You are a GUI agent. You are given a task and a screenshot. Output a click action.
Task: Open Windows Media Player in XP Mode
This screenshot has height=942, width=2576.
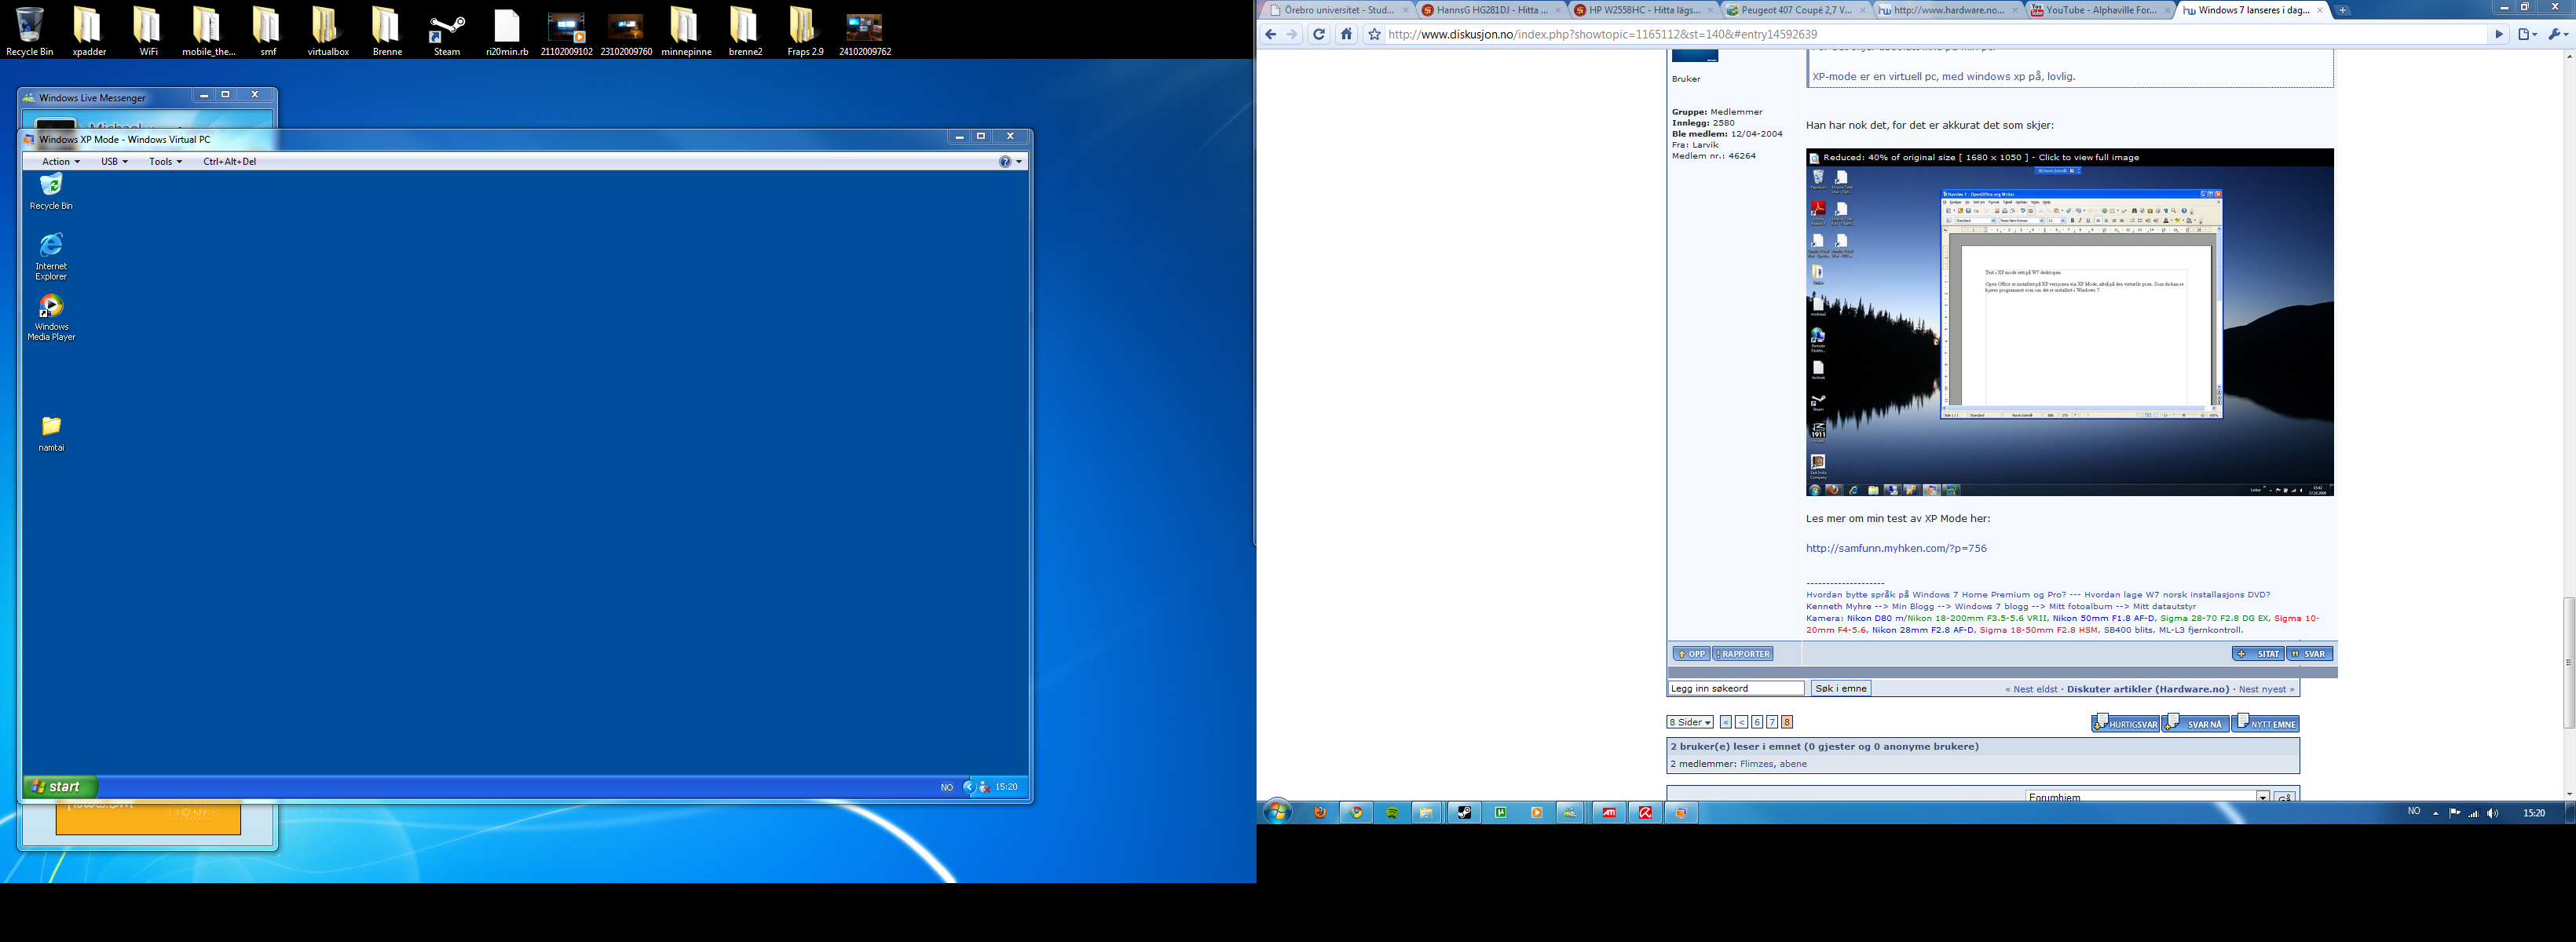(x=51, y=317)
